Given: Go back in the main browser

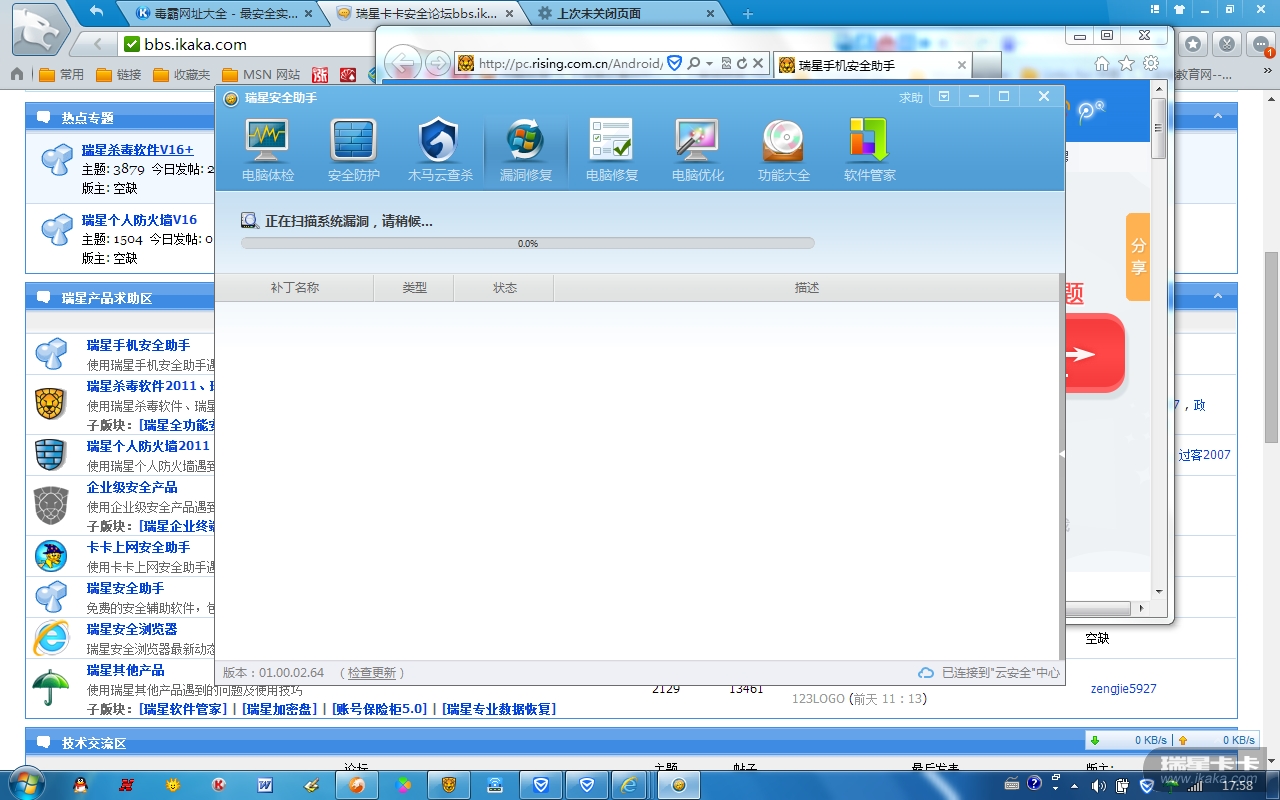Looking at the screenshot, I should click(x=97, y=44).
